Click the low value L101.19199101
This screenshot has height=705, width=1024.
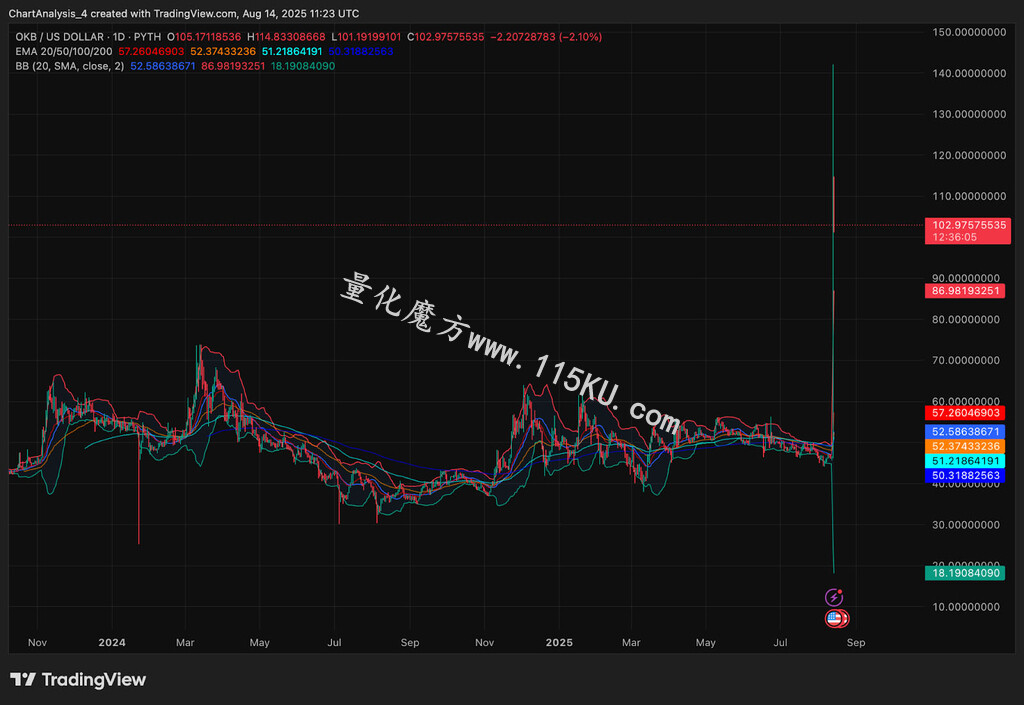pos(366,37)
